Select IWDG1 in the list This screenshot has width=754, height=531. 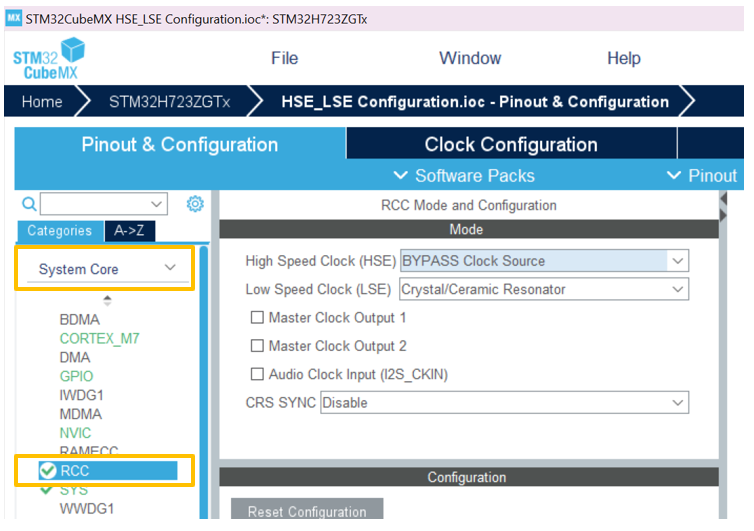pos(81,395)
